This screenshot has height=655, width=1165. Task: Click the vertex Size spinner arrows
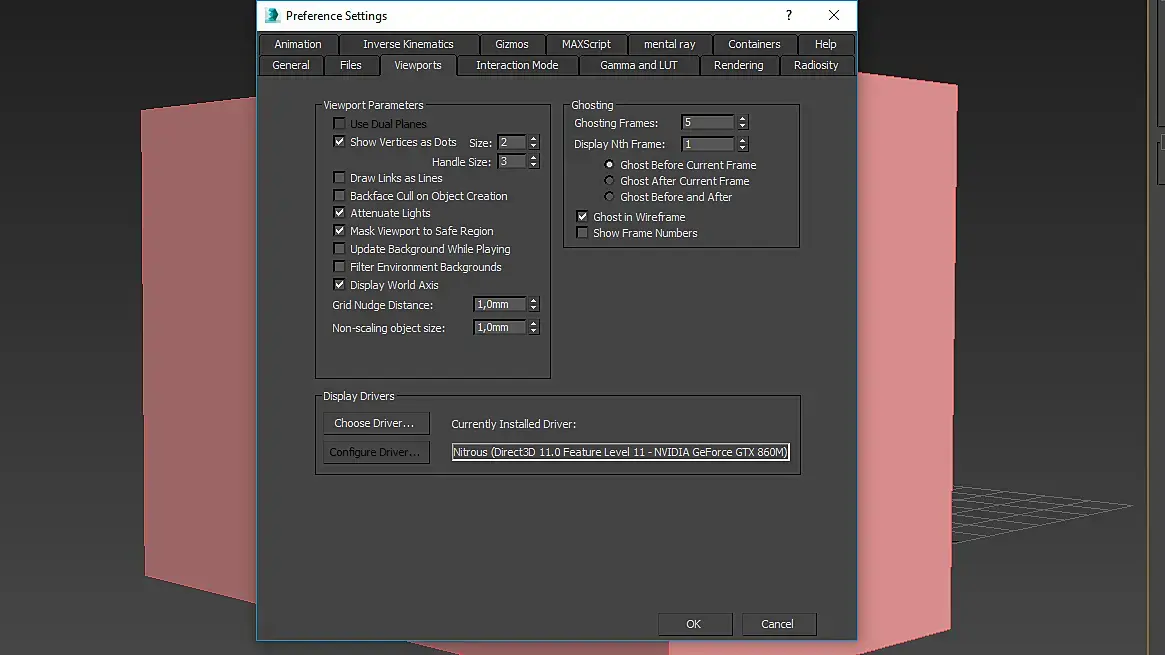pos(533,143)
